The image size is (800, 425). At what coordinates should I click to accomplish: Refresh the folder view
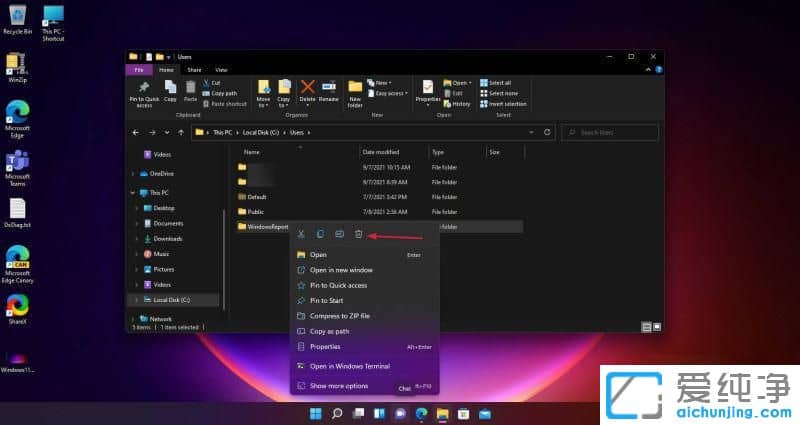coord(547,133)
